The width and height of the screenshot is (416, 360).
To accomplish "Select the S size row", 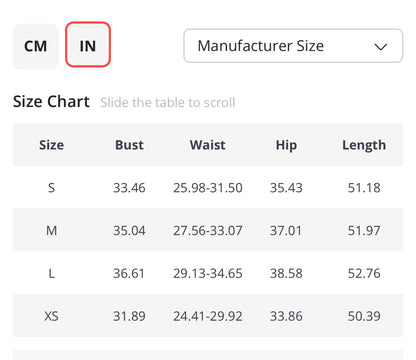I will pos(208,187).
